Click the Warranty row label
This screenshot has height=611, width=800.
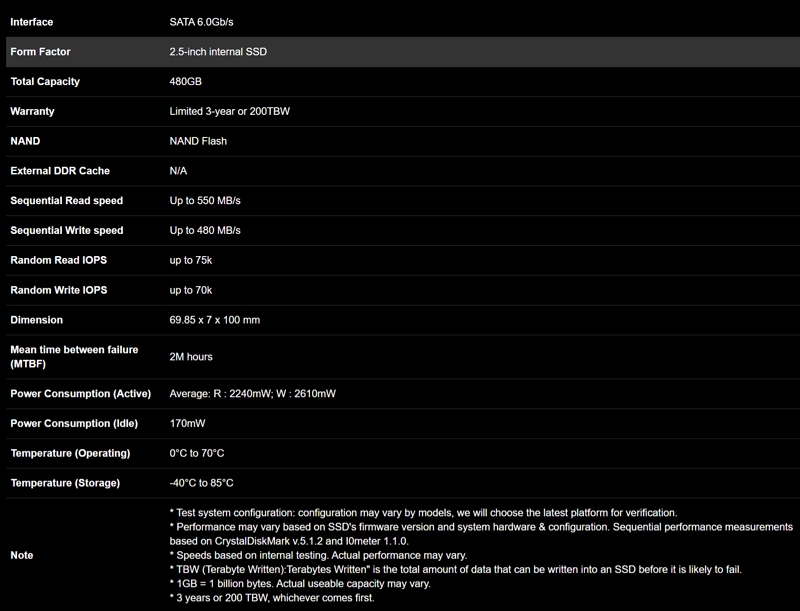point(32,111)
